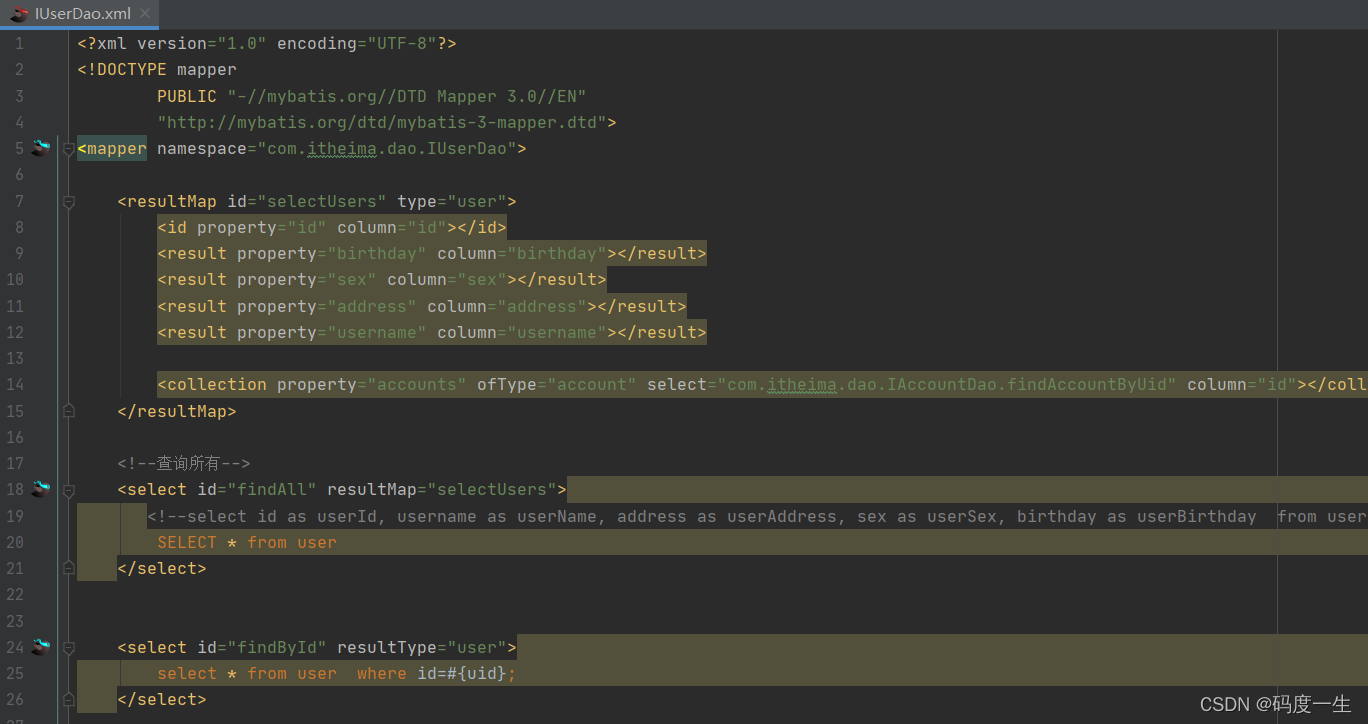Click the commented-out select userId SQL line
1368x724 pixels.
(x=757, y=516)
